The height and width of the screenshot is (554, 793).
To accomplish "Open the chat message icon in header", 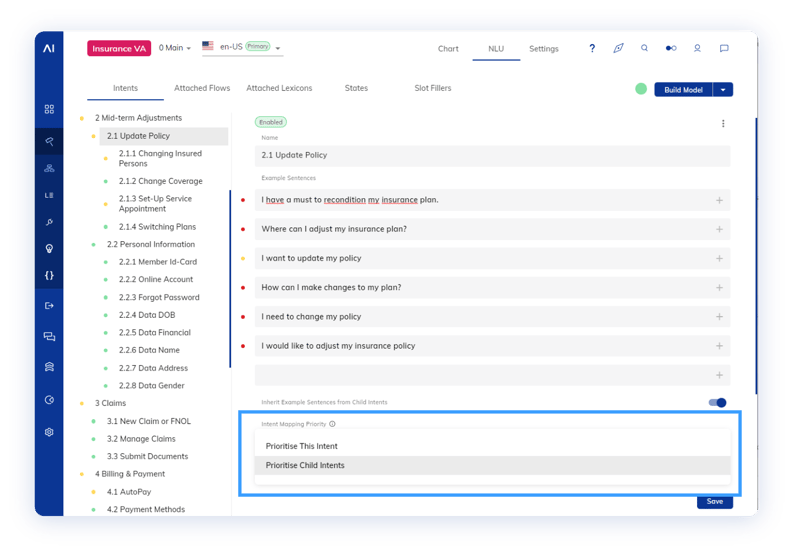I will 724,48.
